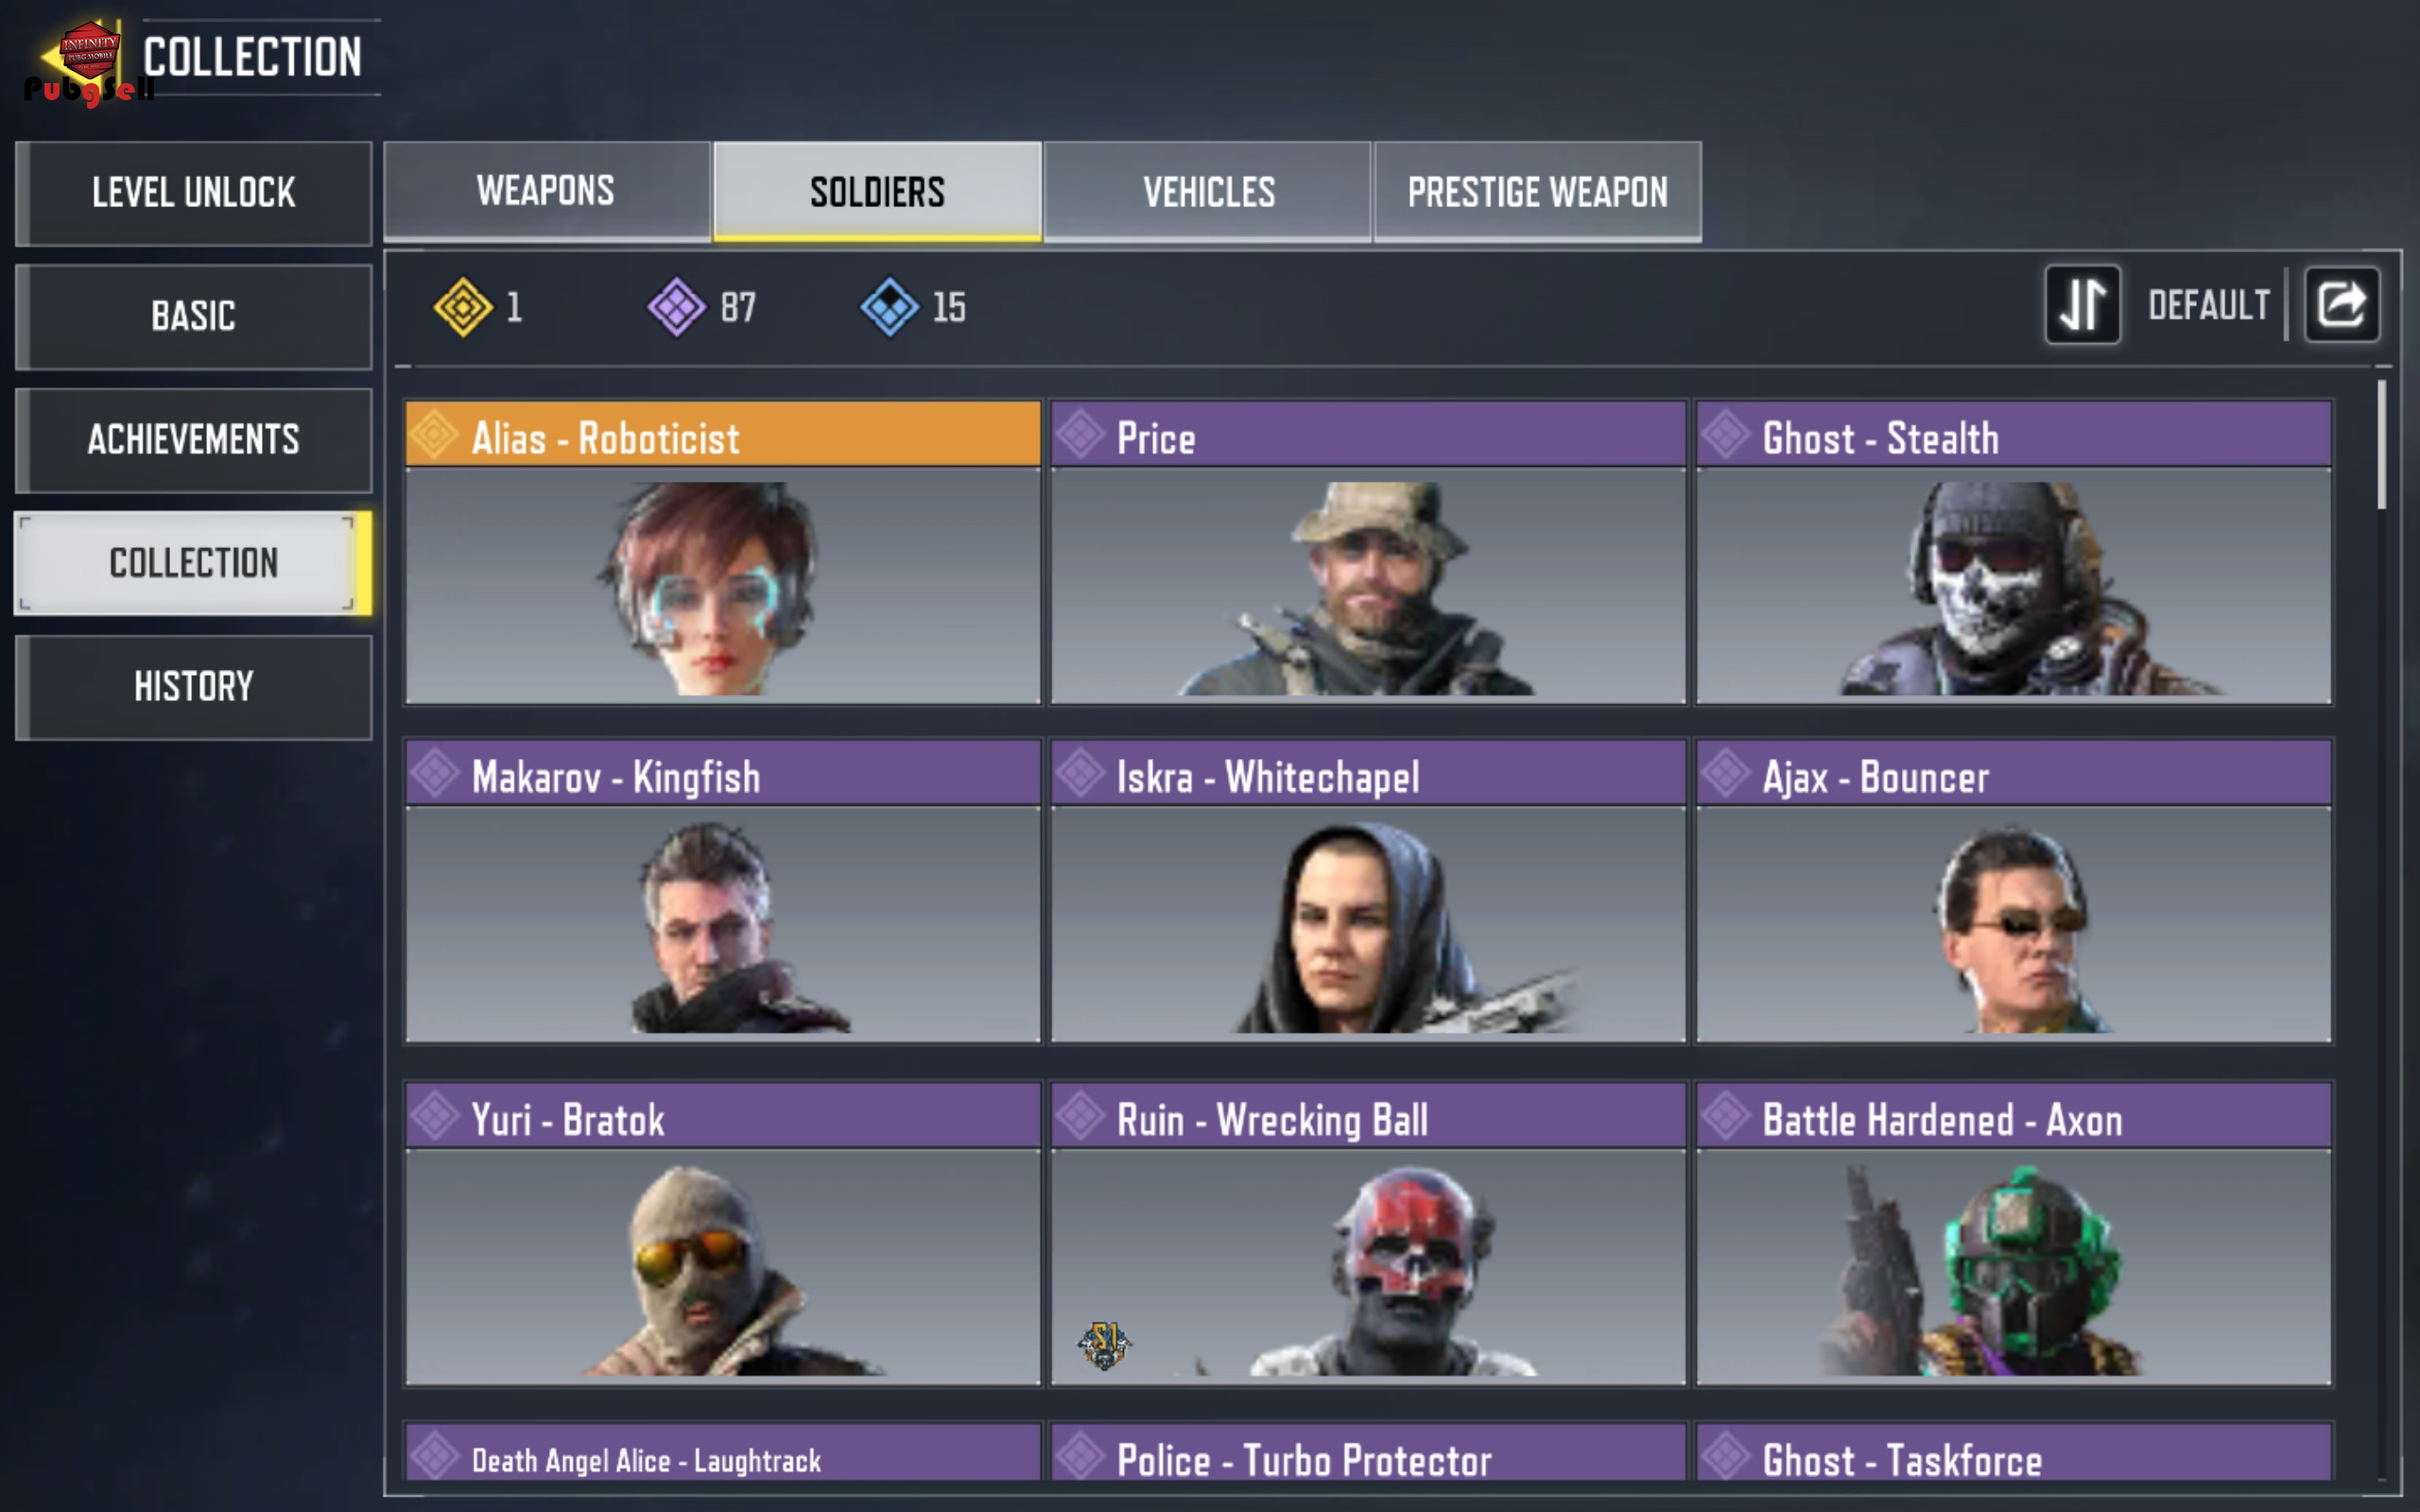Click the sort order arrows icon
The width and height of the screenshot is (2420, 1512).
click(2082, 305)
